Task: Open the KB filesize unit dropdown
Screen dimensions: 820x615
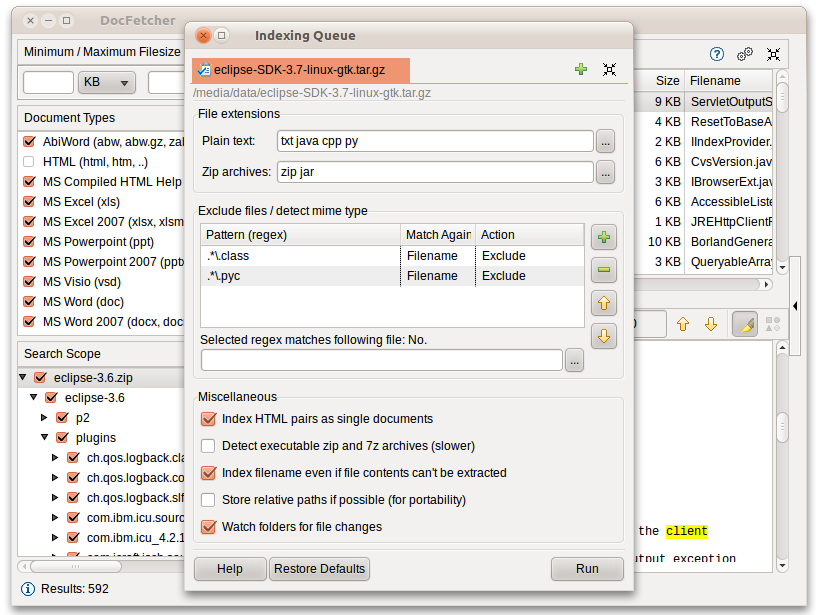Action: [108, 83]
